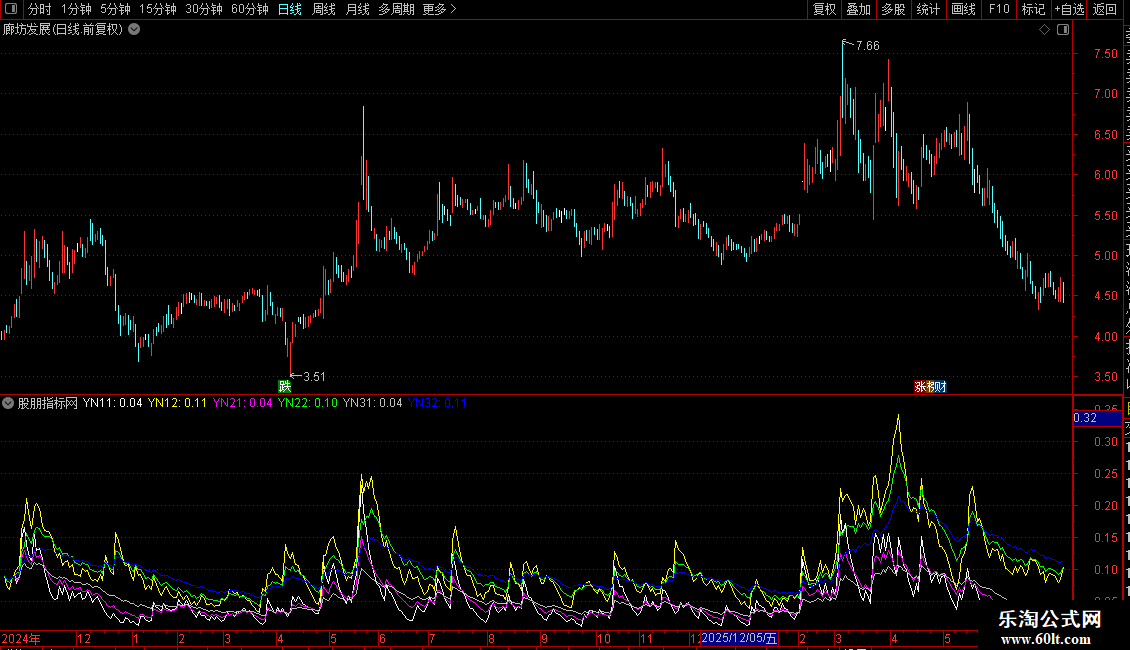The height and width of the screenshot is (650, 1130).
Task: Expand the 更多 periods menu
Action: pos(439,9)
